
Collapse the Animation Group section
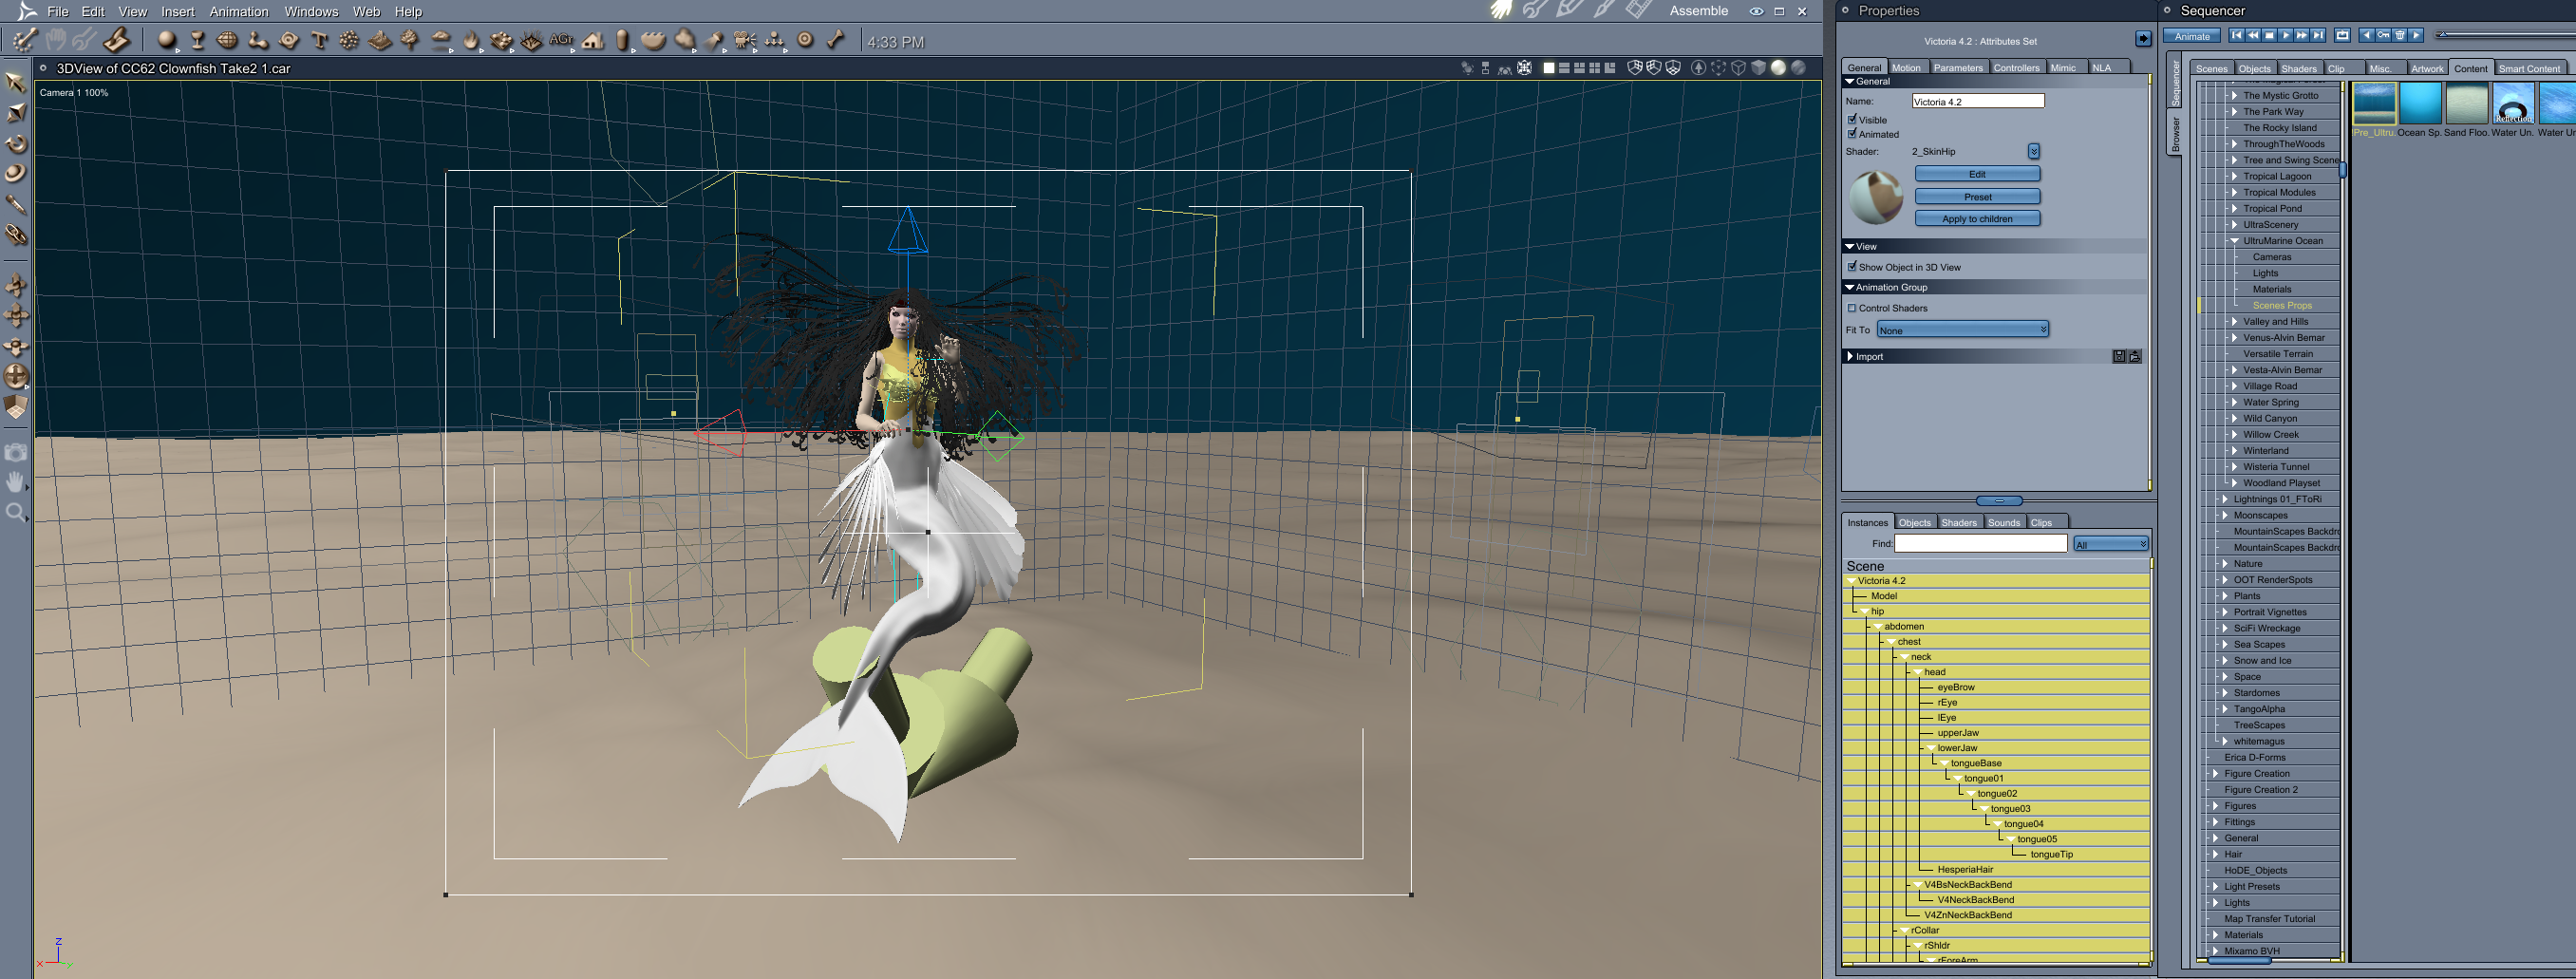click(x=1850, y=287)
